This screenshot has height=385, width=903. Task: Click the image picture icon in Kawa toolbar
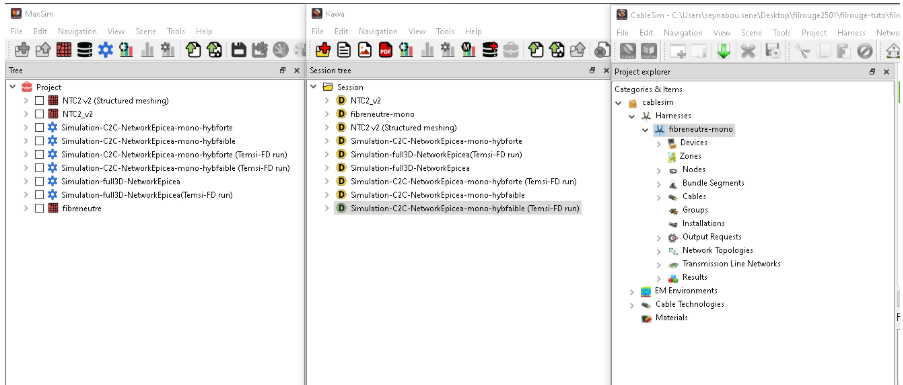(365, 50)
